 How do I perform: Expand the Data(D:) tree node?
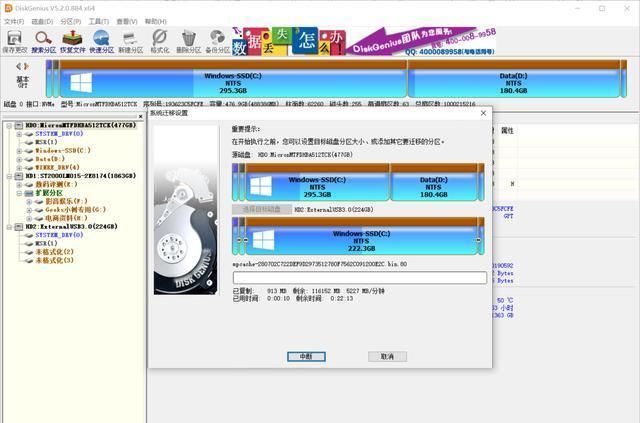[19, 159]
